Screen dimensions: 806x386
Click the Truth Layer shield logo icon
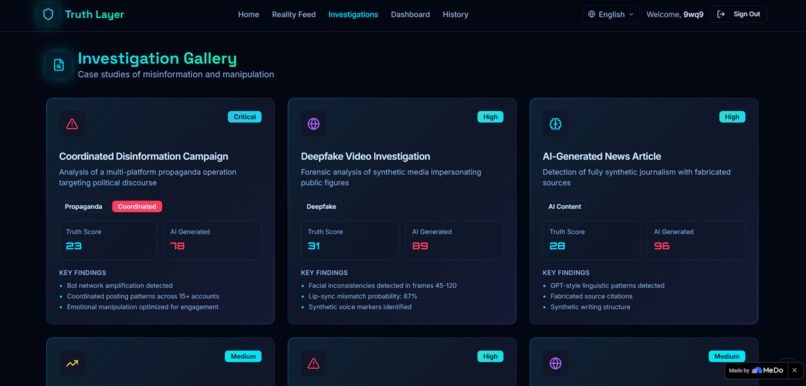48,14
